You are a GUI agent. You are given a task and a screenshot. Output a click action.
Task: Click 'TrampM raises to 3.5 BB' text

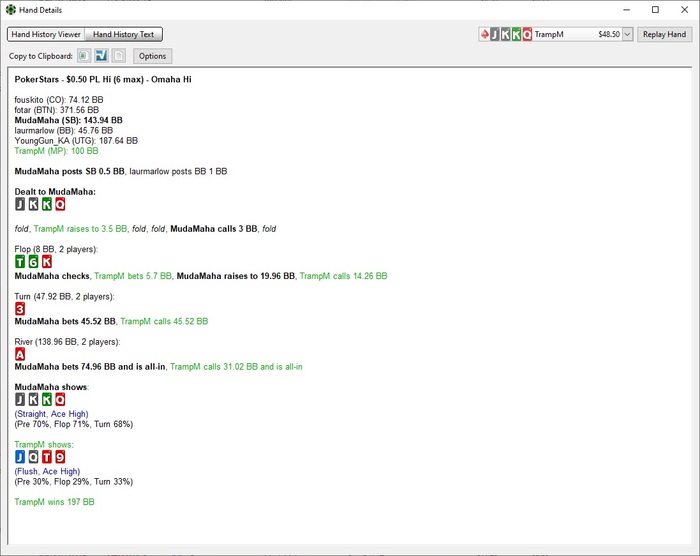pos(80,229)
